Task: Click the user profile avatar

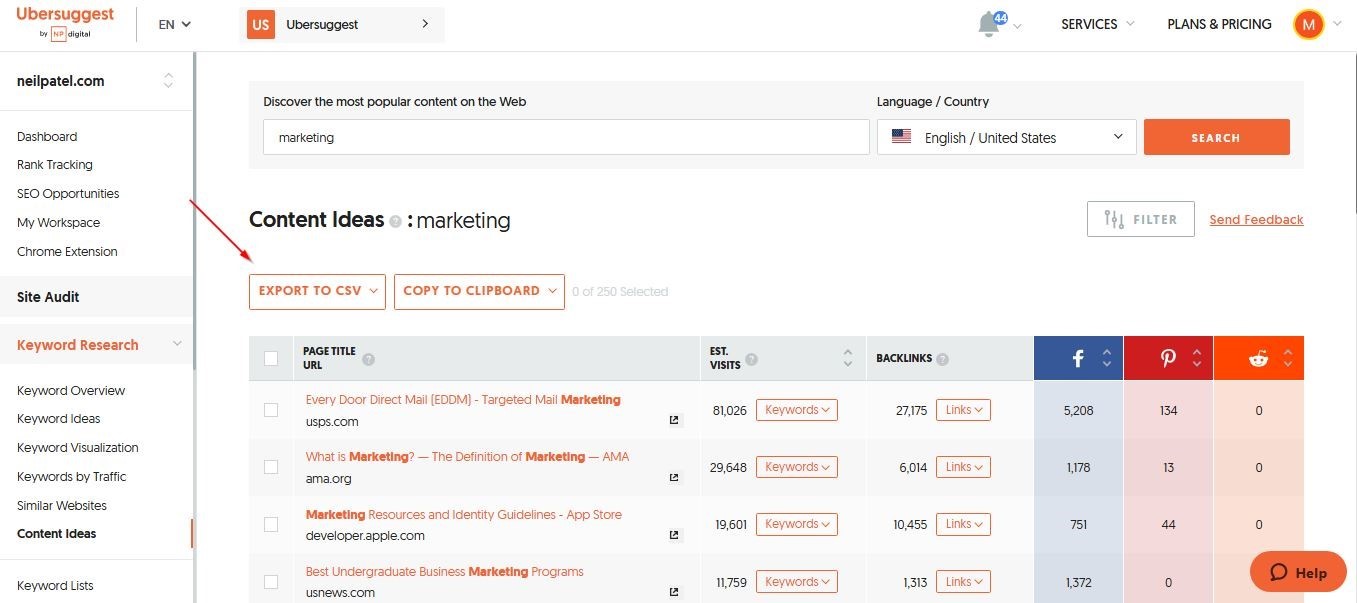Action: pos(1308,24)
